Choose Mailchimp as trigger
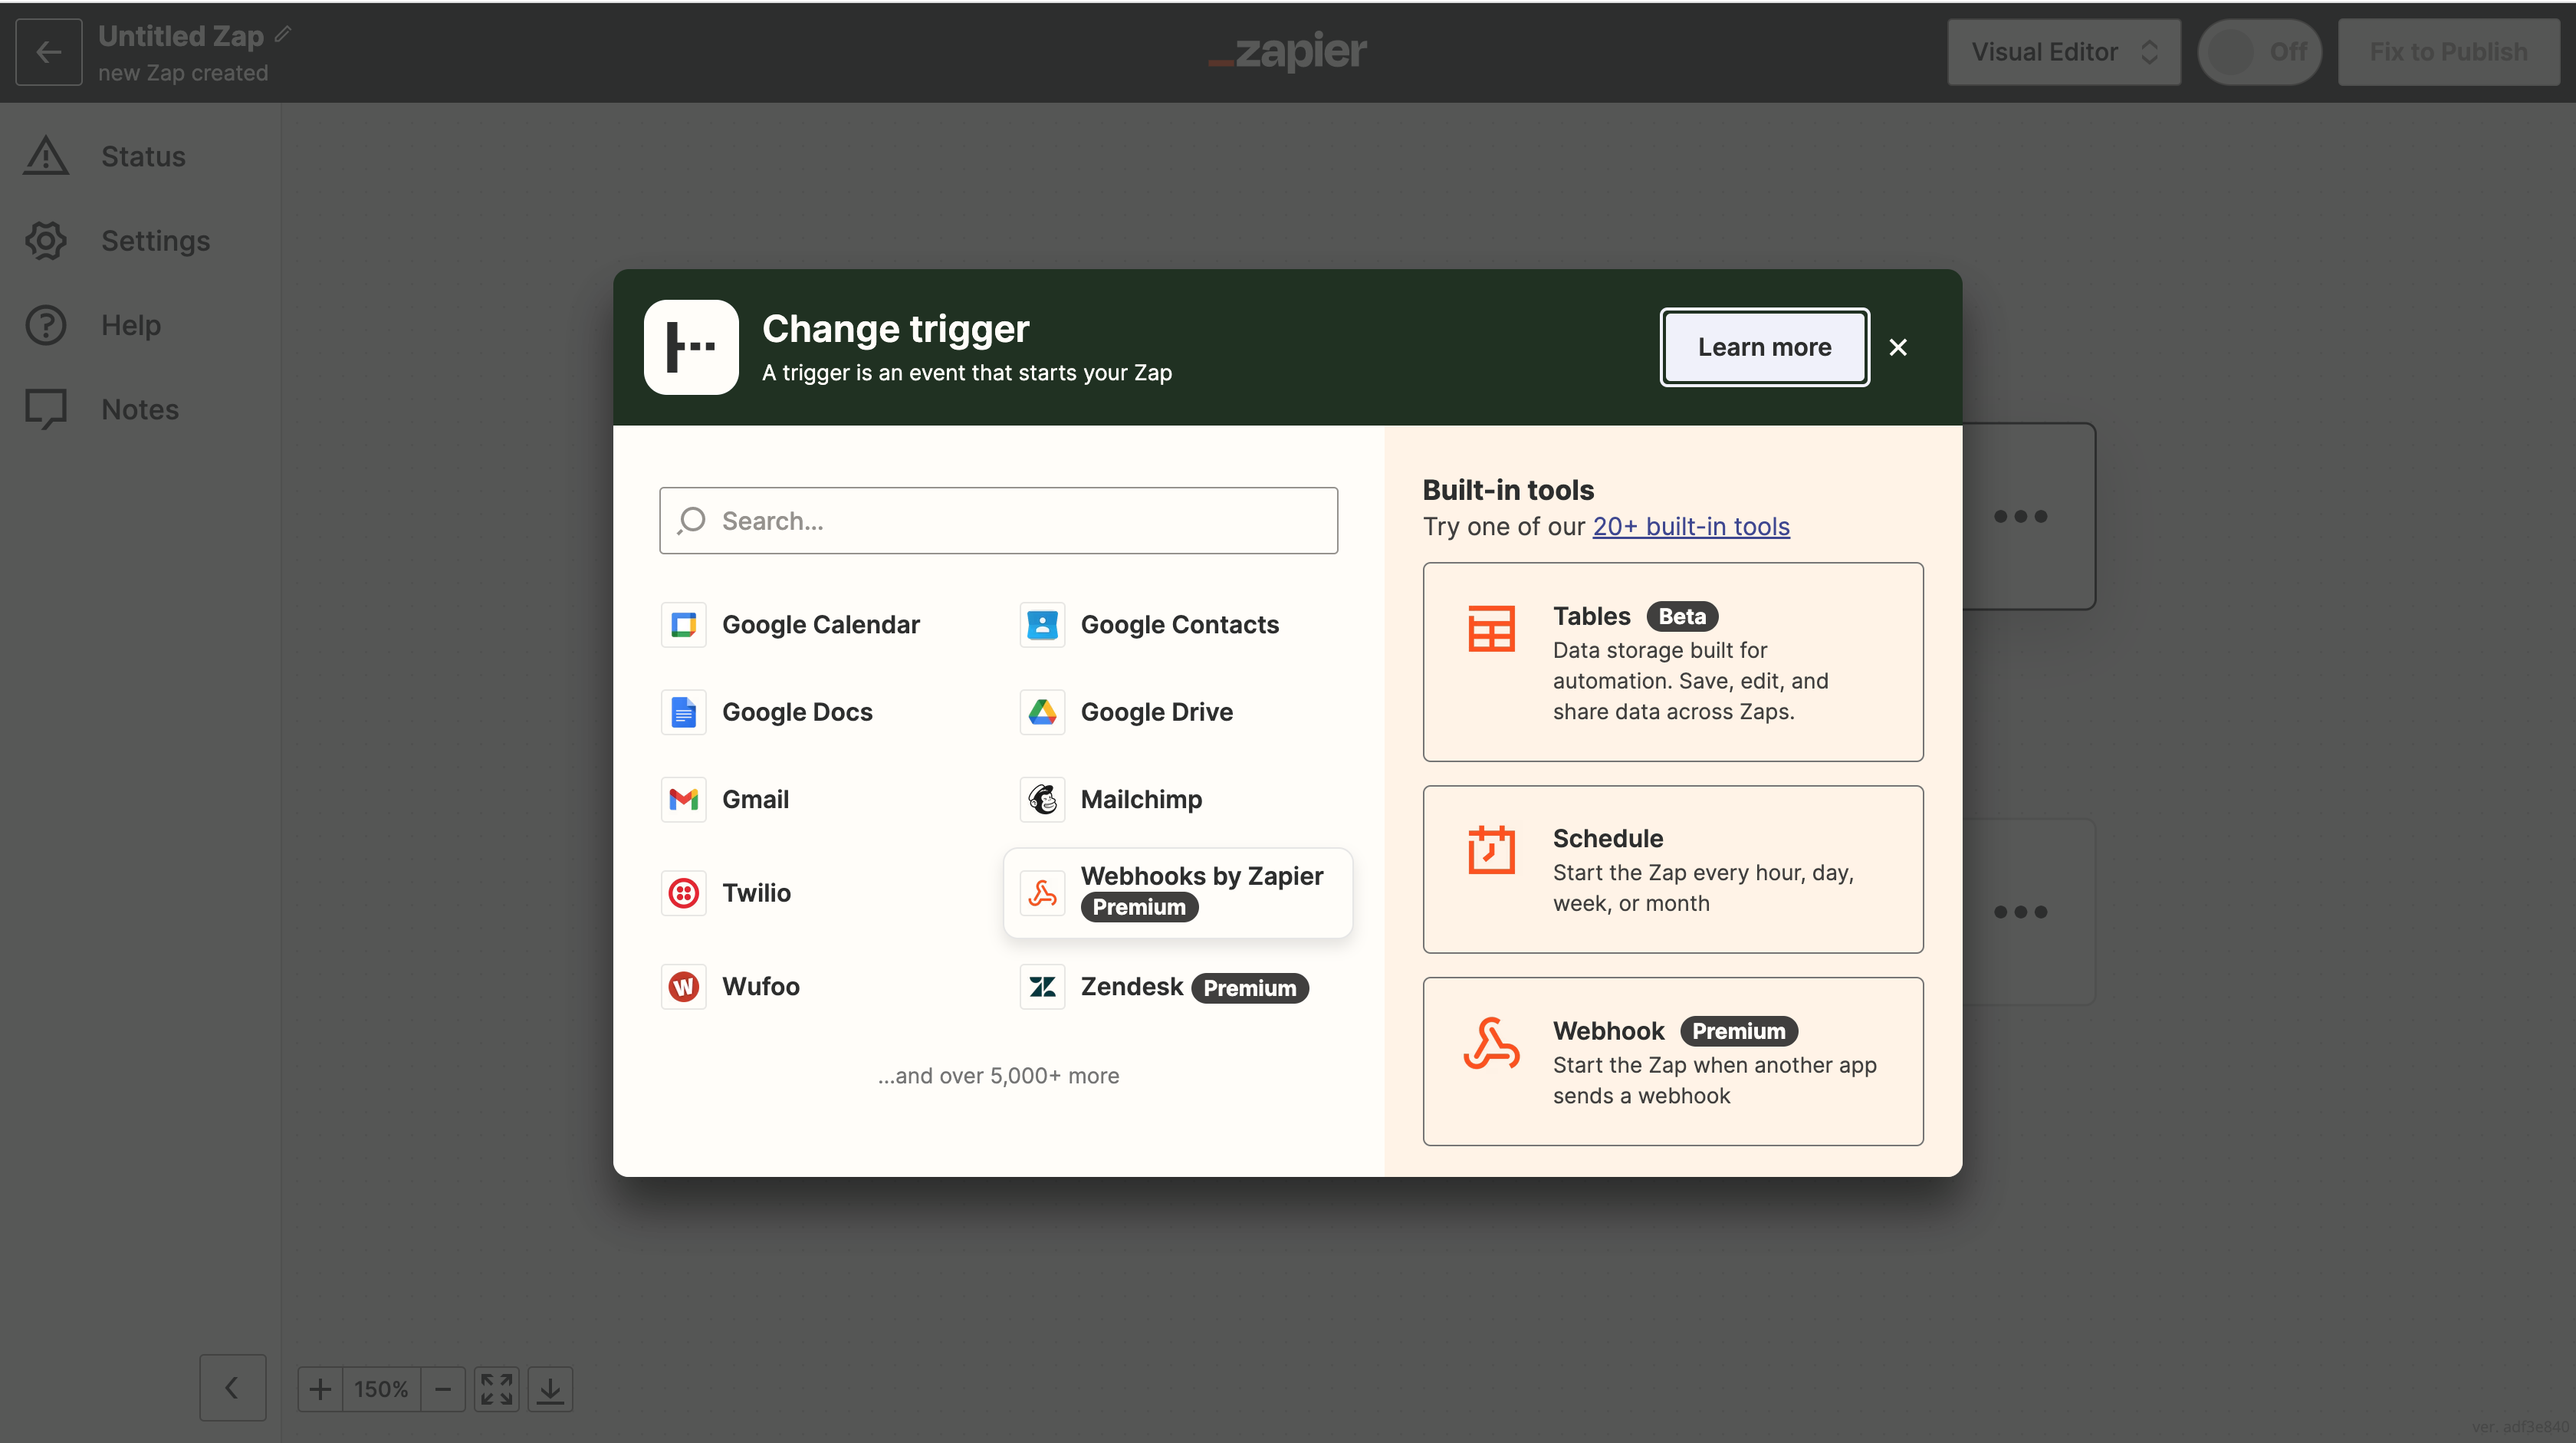2576x1443 pixels. click(1178, 800)
